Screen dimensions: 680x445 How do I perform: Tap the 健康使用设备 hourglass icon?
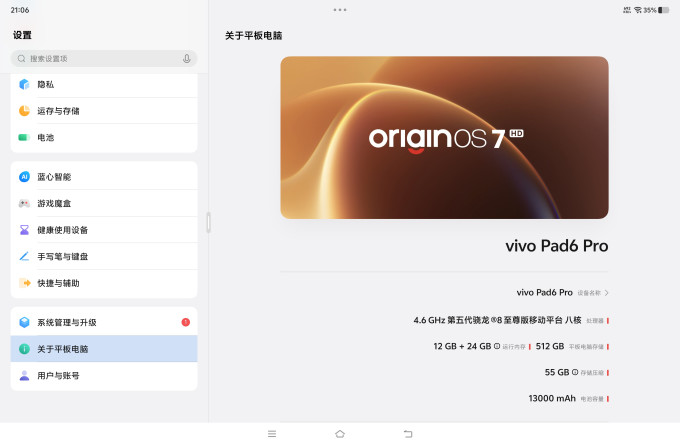(24, 230)
